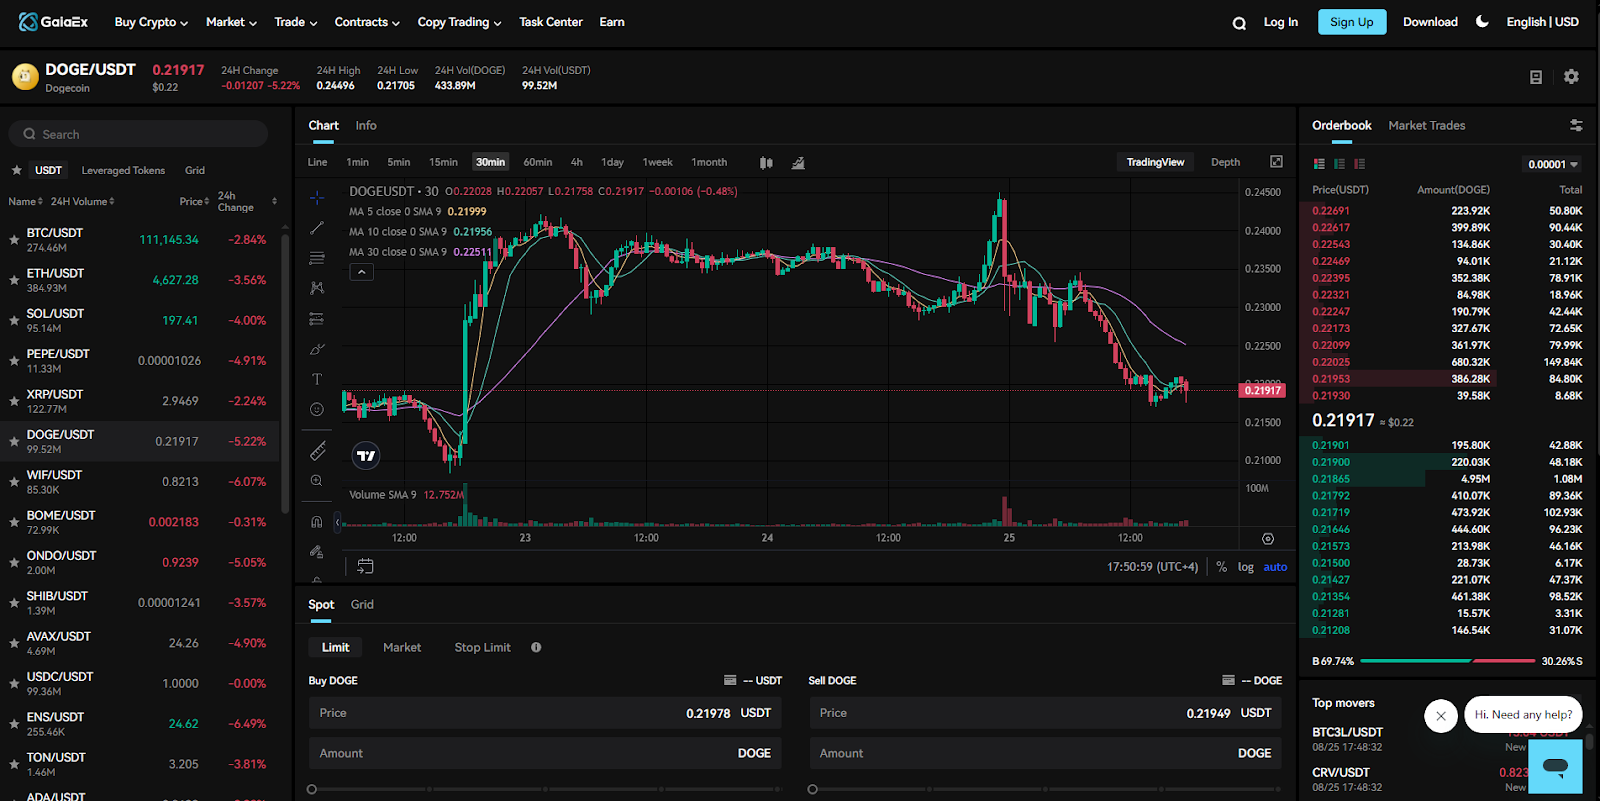Click the Buy DOGE amount slider handle
The height and width of the screenshot is (801, 1600).
point(312,789)
